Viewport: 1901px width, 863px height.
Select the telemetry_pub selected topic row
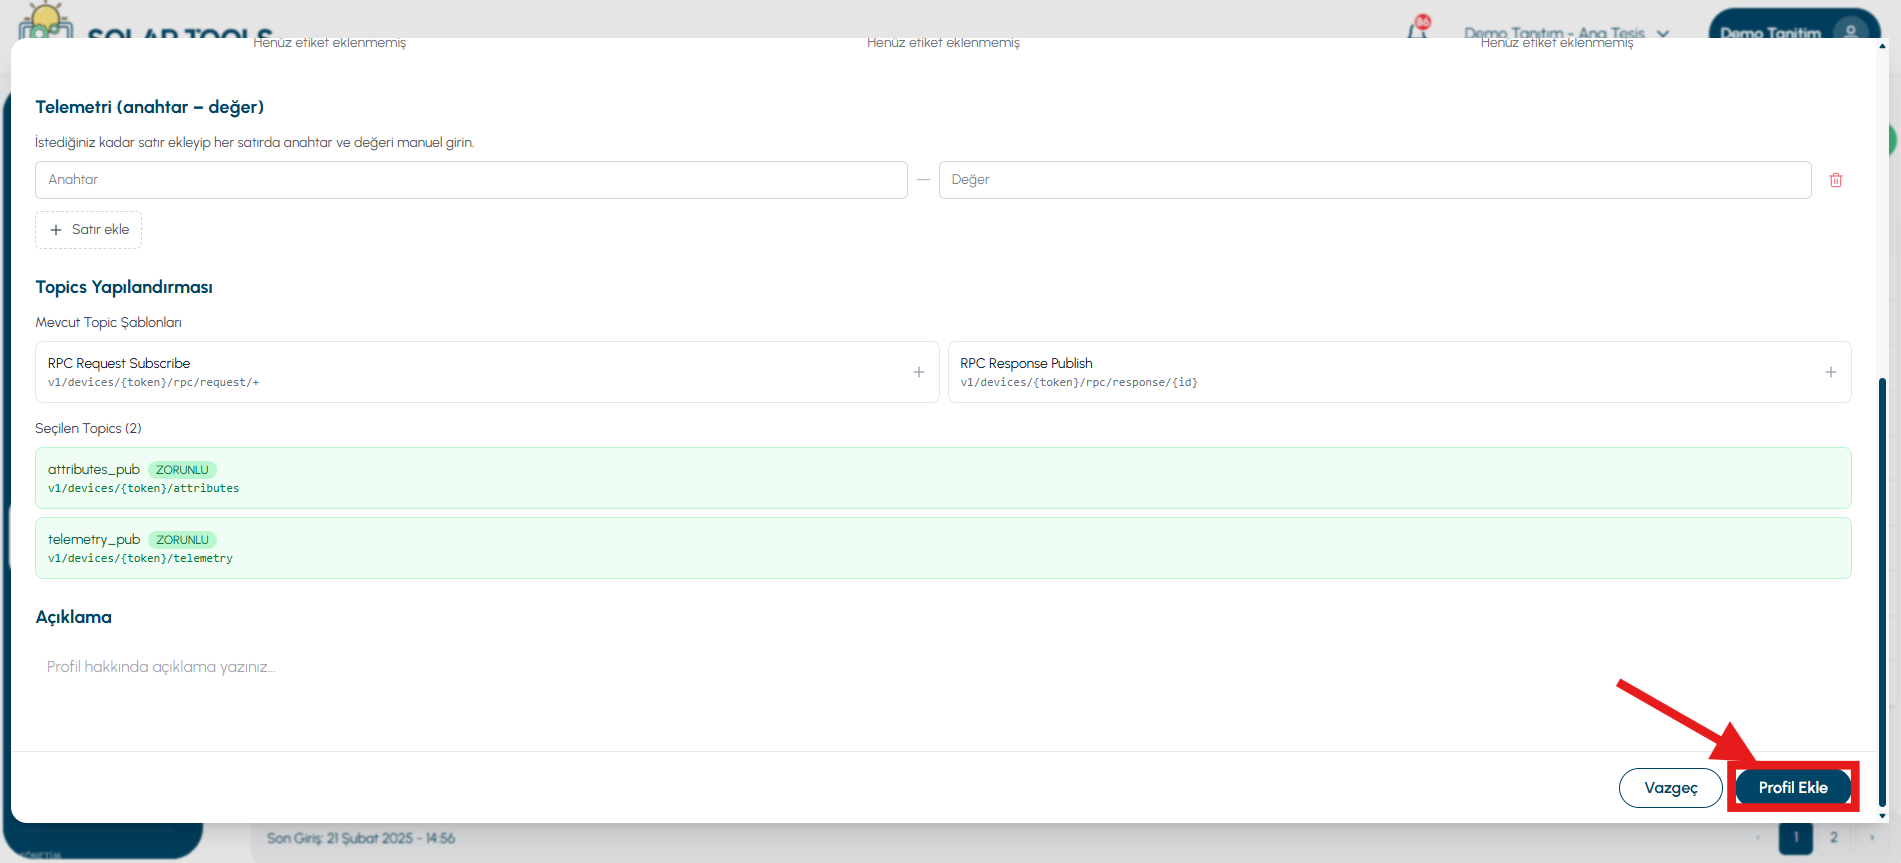943,548
